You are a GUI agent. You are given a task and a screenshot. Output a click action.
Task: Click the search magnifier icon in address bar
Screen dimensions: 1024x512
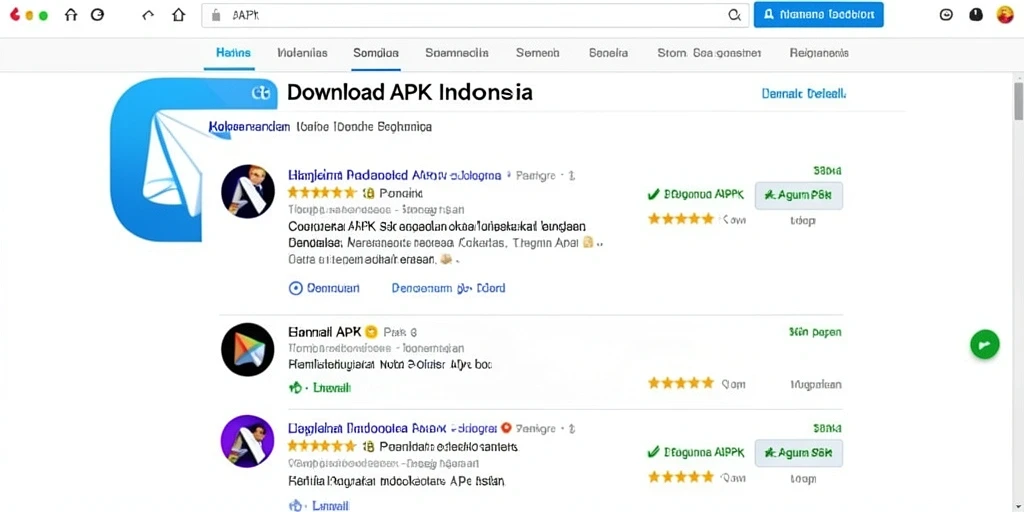pyautogui.click(x=734, y=16)
